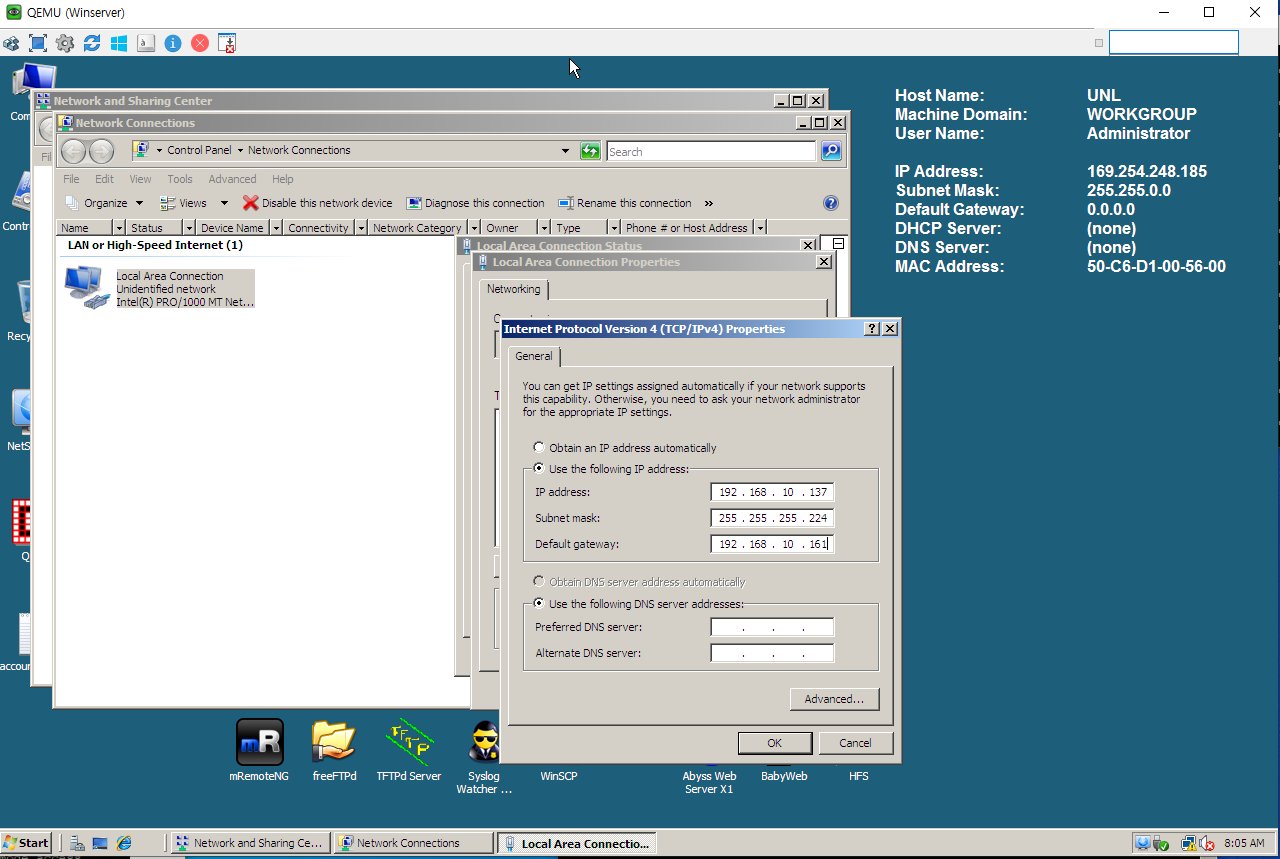Click the Search box in Network Connections

711,151
